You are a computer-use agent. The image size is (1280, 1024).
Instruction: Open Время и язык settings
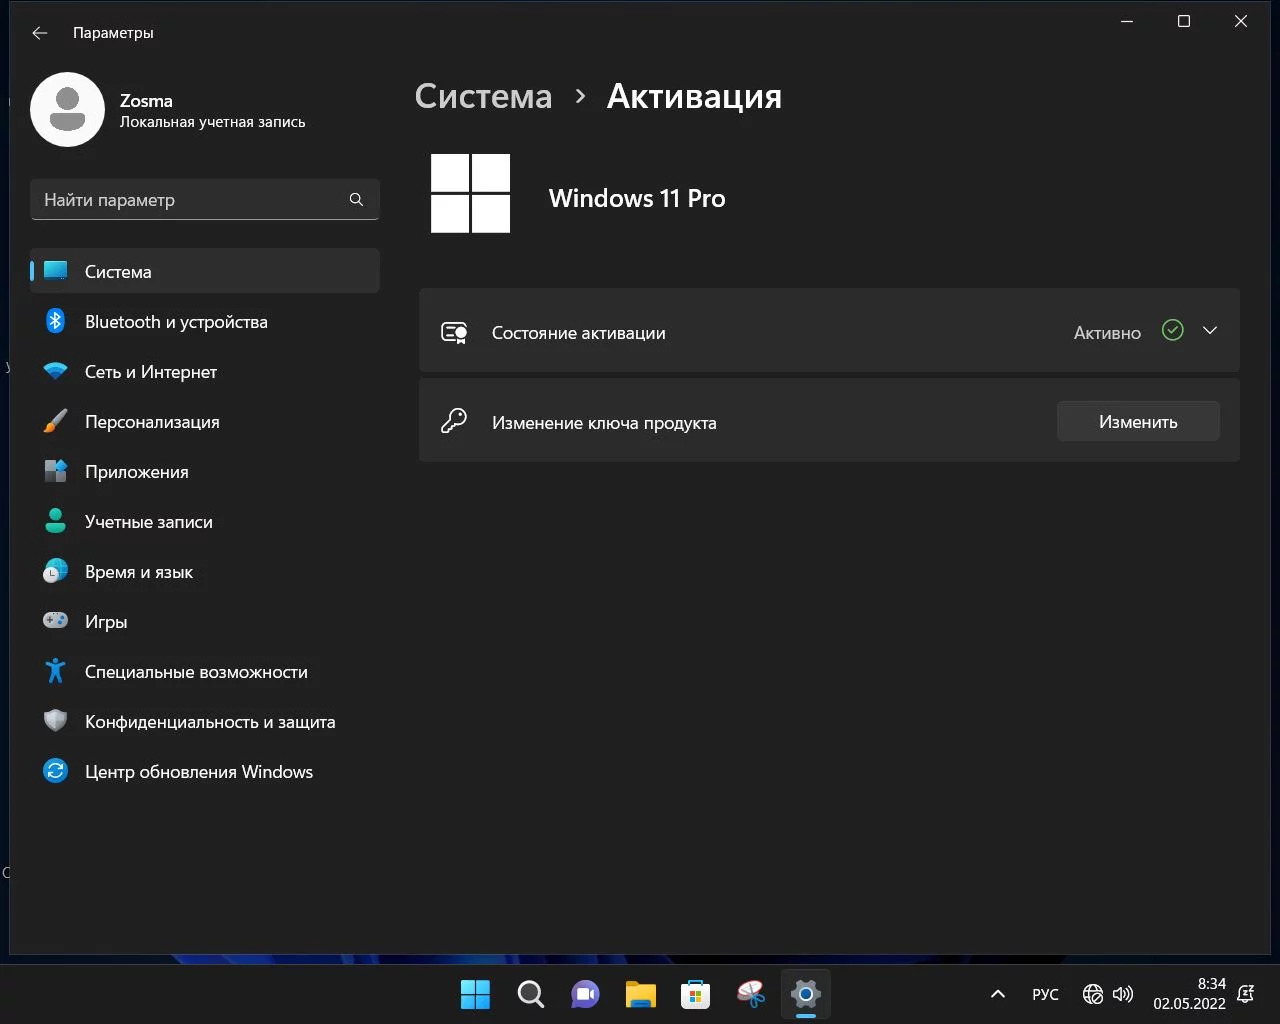pos(139,572)
